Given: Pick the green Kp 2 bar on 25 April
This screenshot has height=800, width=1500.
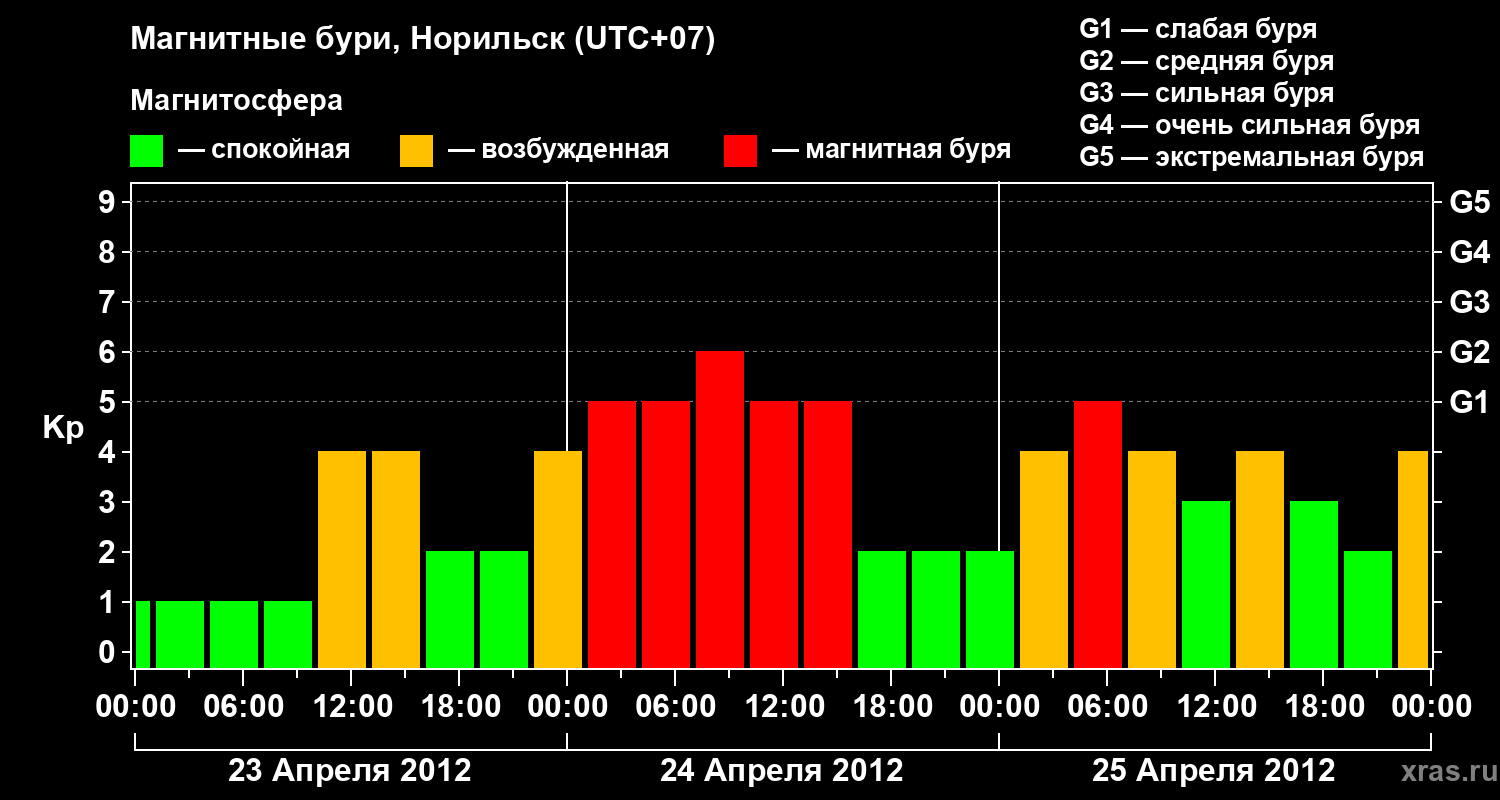Looking at the screenshot, I should 1368,609.
